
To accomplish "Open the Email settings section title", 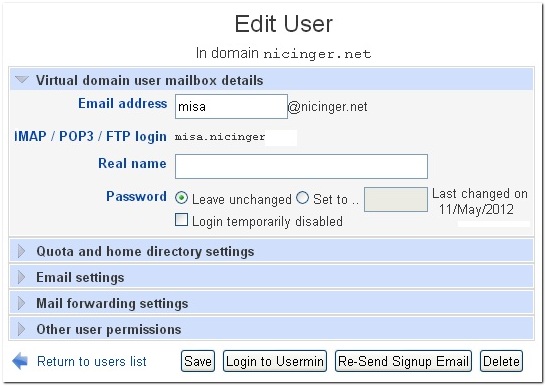I will point(80,277).
